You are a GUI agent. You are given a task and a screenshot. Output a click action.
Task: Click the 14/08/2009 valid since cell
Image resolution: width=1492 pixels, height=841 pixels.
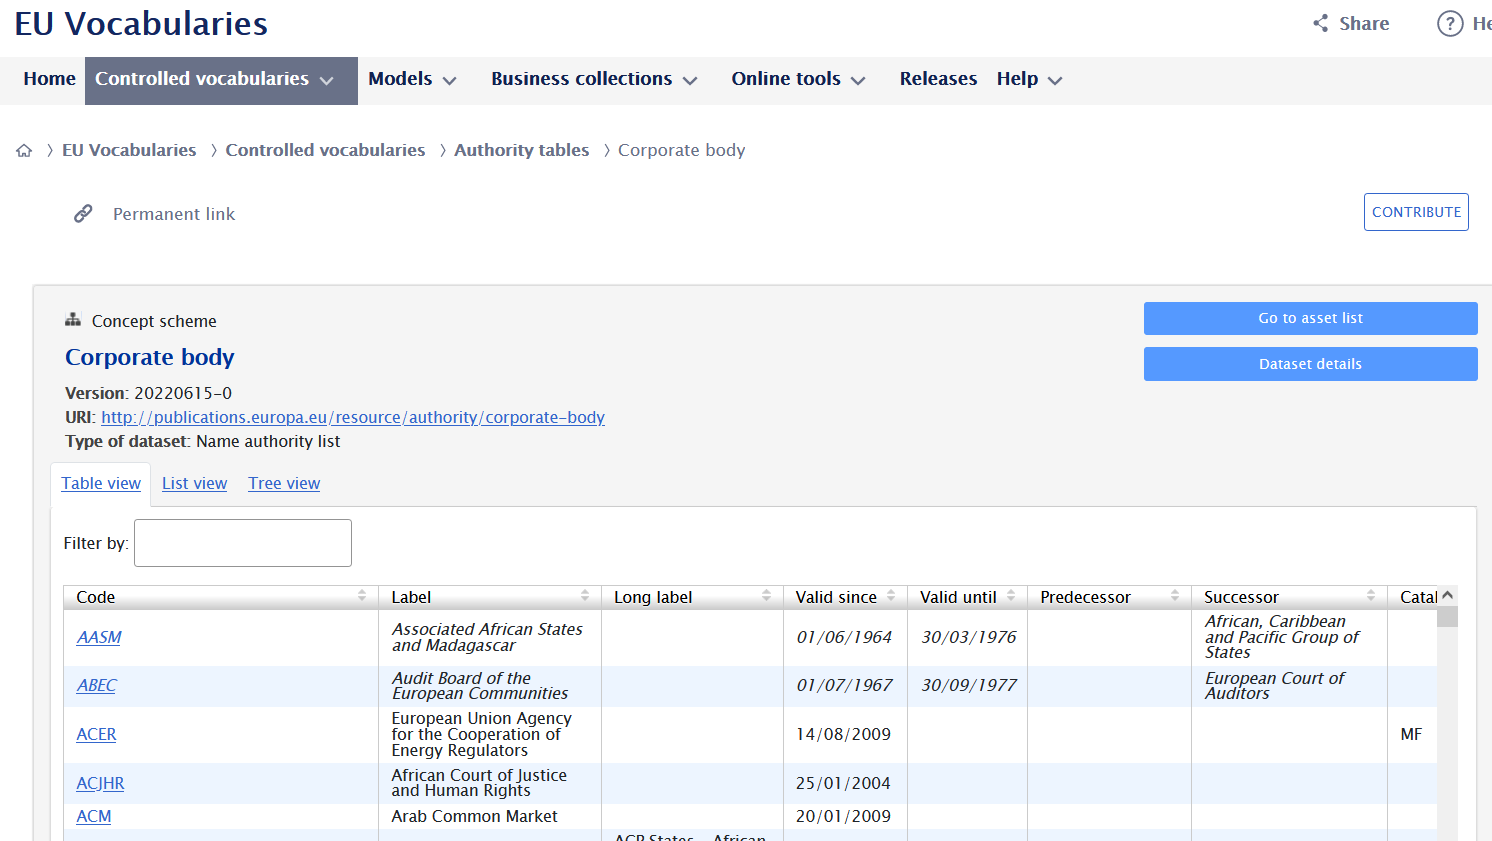click(x=844, y=734)
